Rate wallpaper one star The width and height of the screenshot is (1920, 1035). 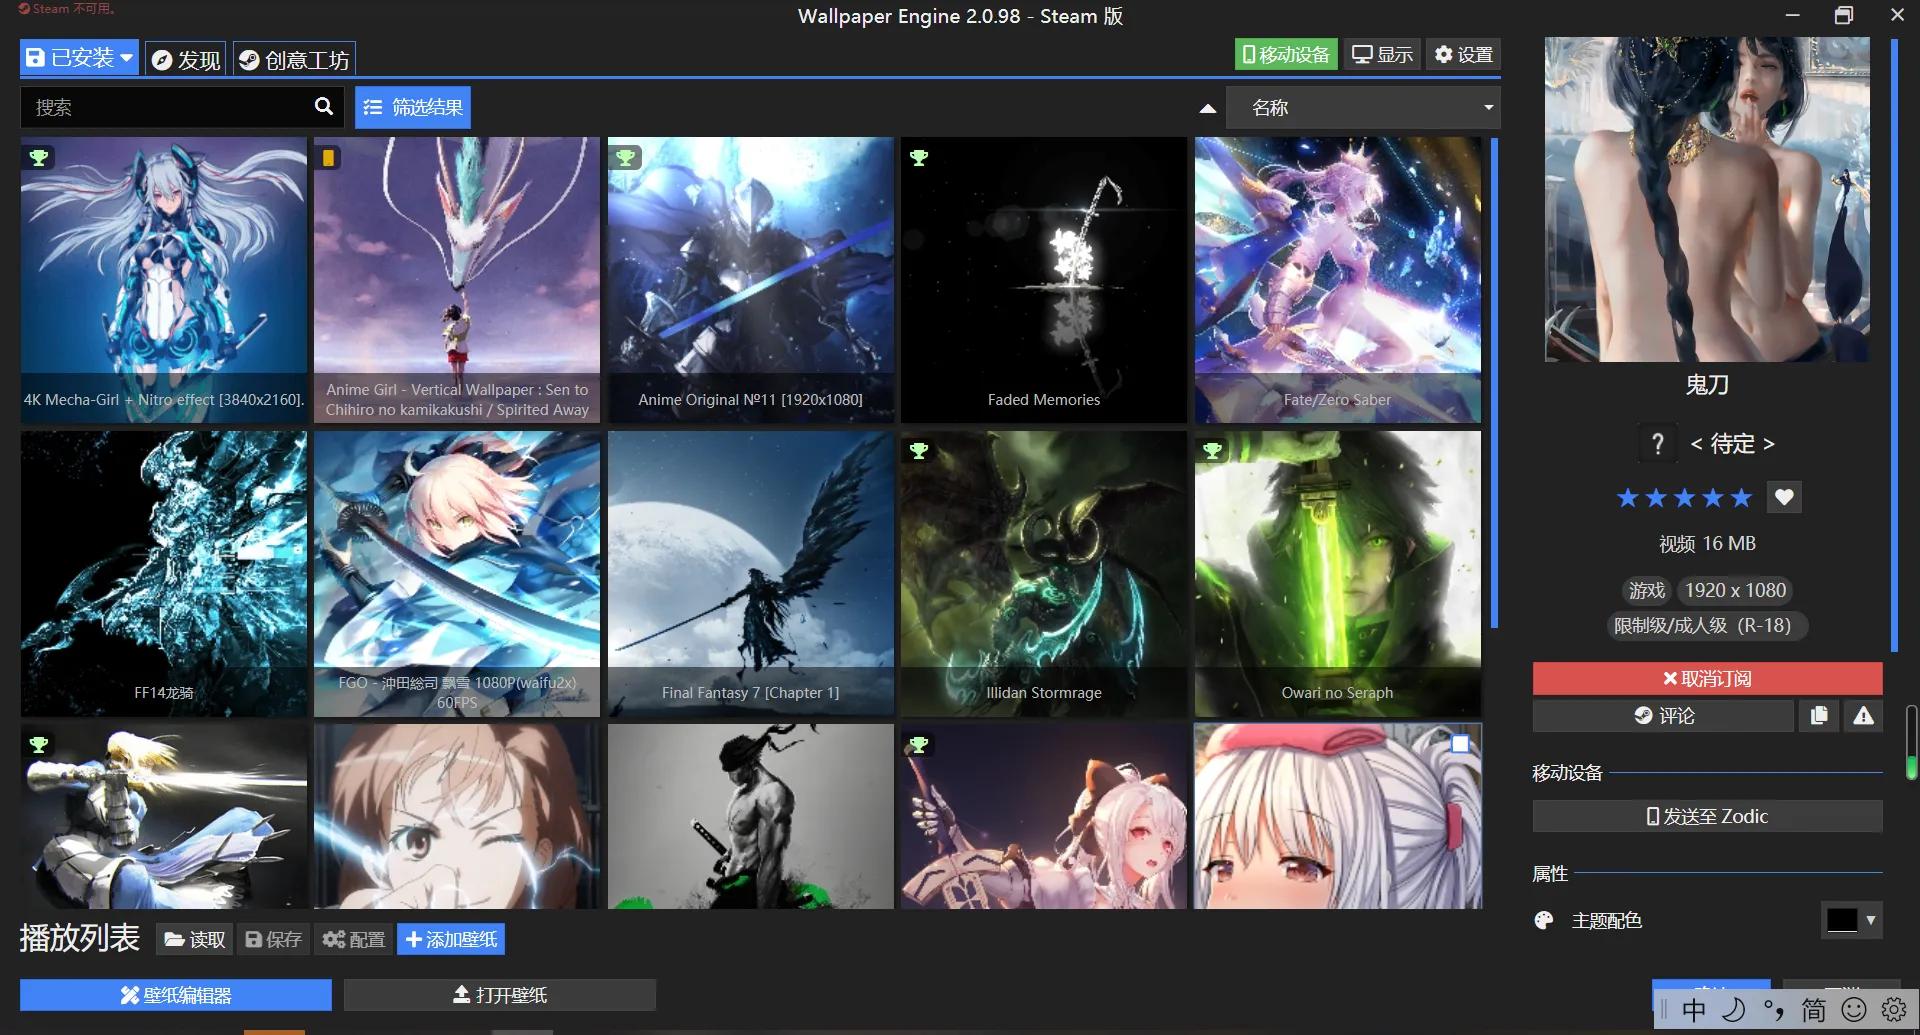tap(1628, 498)
